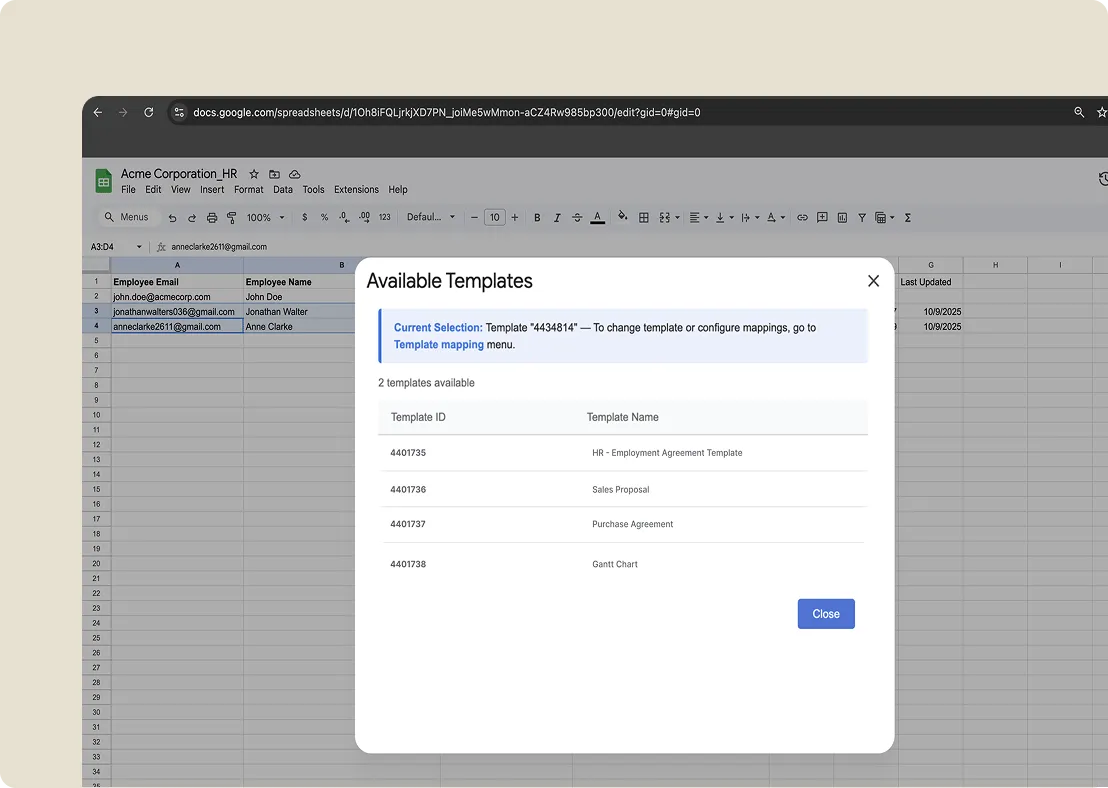Click the Menus search box
The image size is (1108, 788).
click(x=127, y=217)
